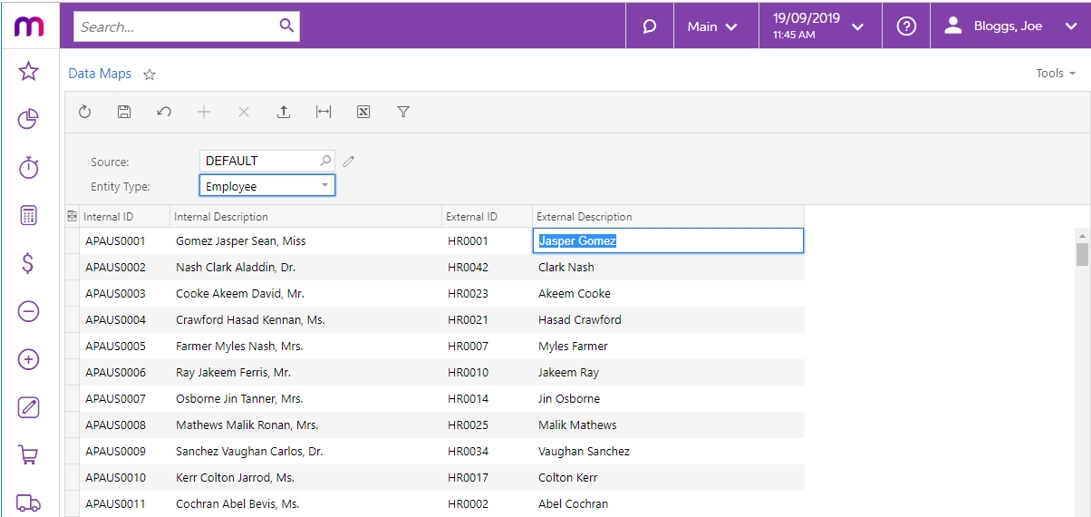Click the Undo arrow icon

click(164, 111)
